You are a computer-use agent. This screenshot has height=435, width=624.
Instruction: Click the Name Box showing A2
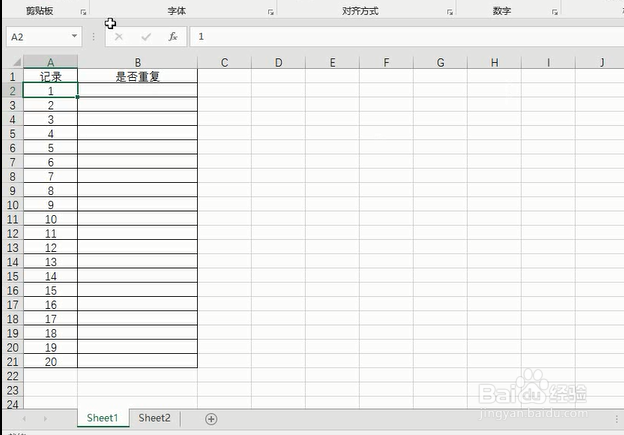38,37
